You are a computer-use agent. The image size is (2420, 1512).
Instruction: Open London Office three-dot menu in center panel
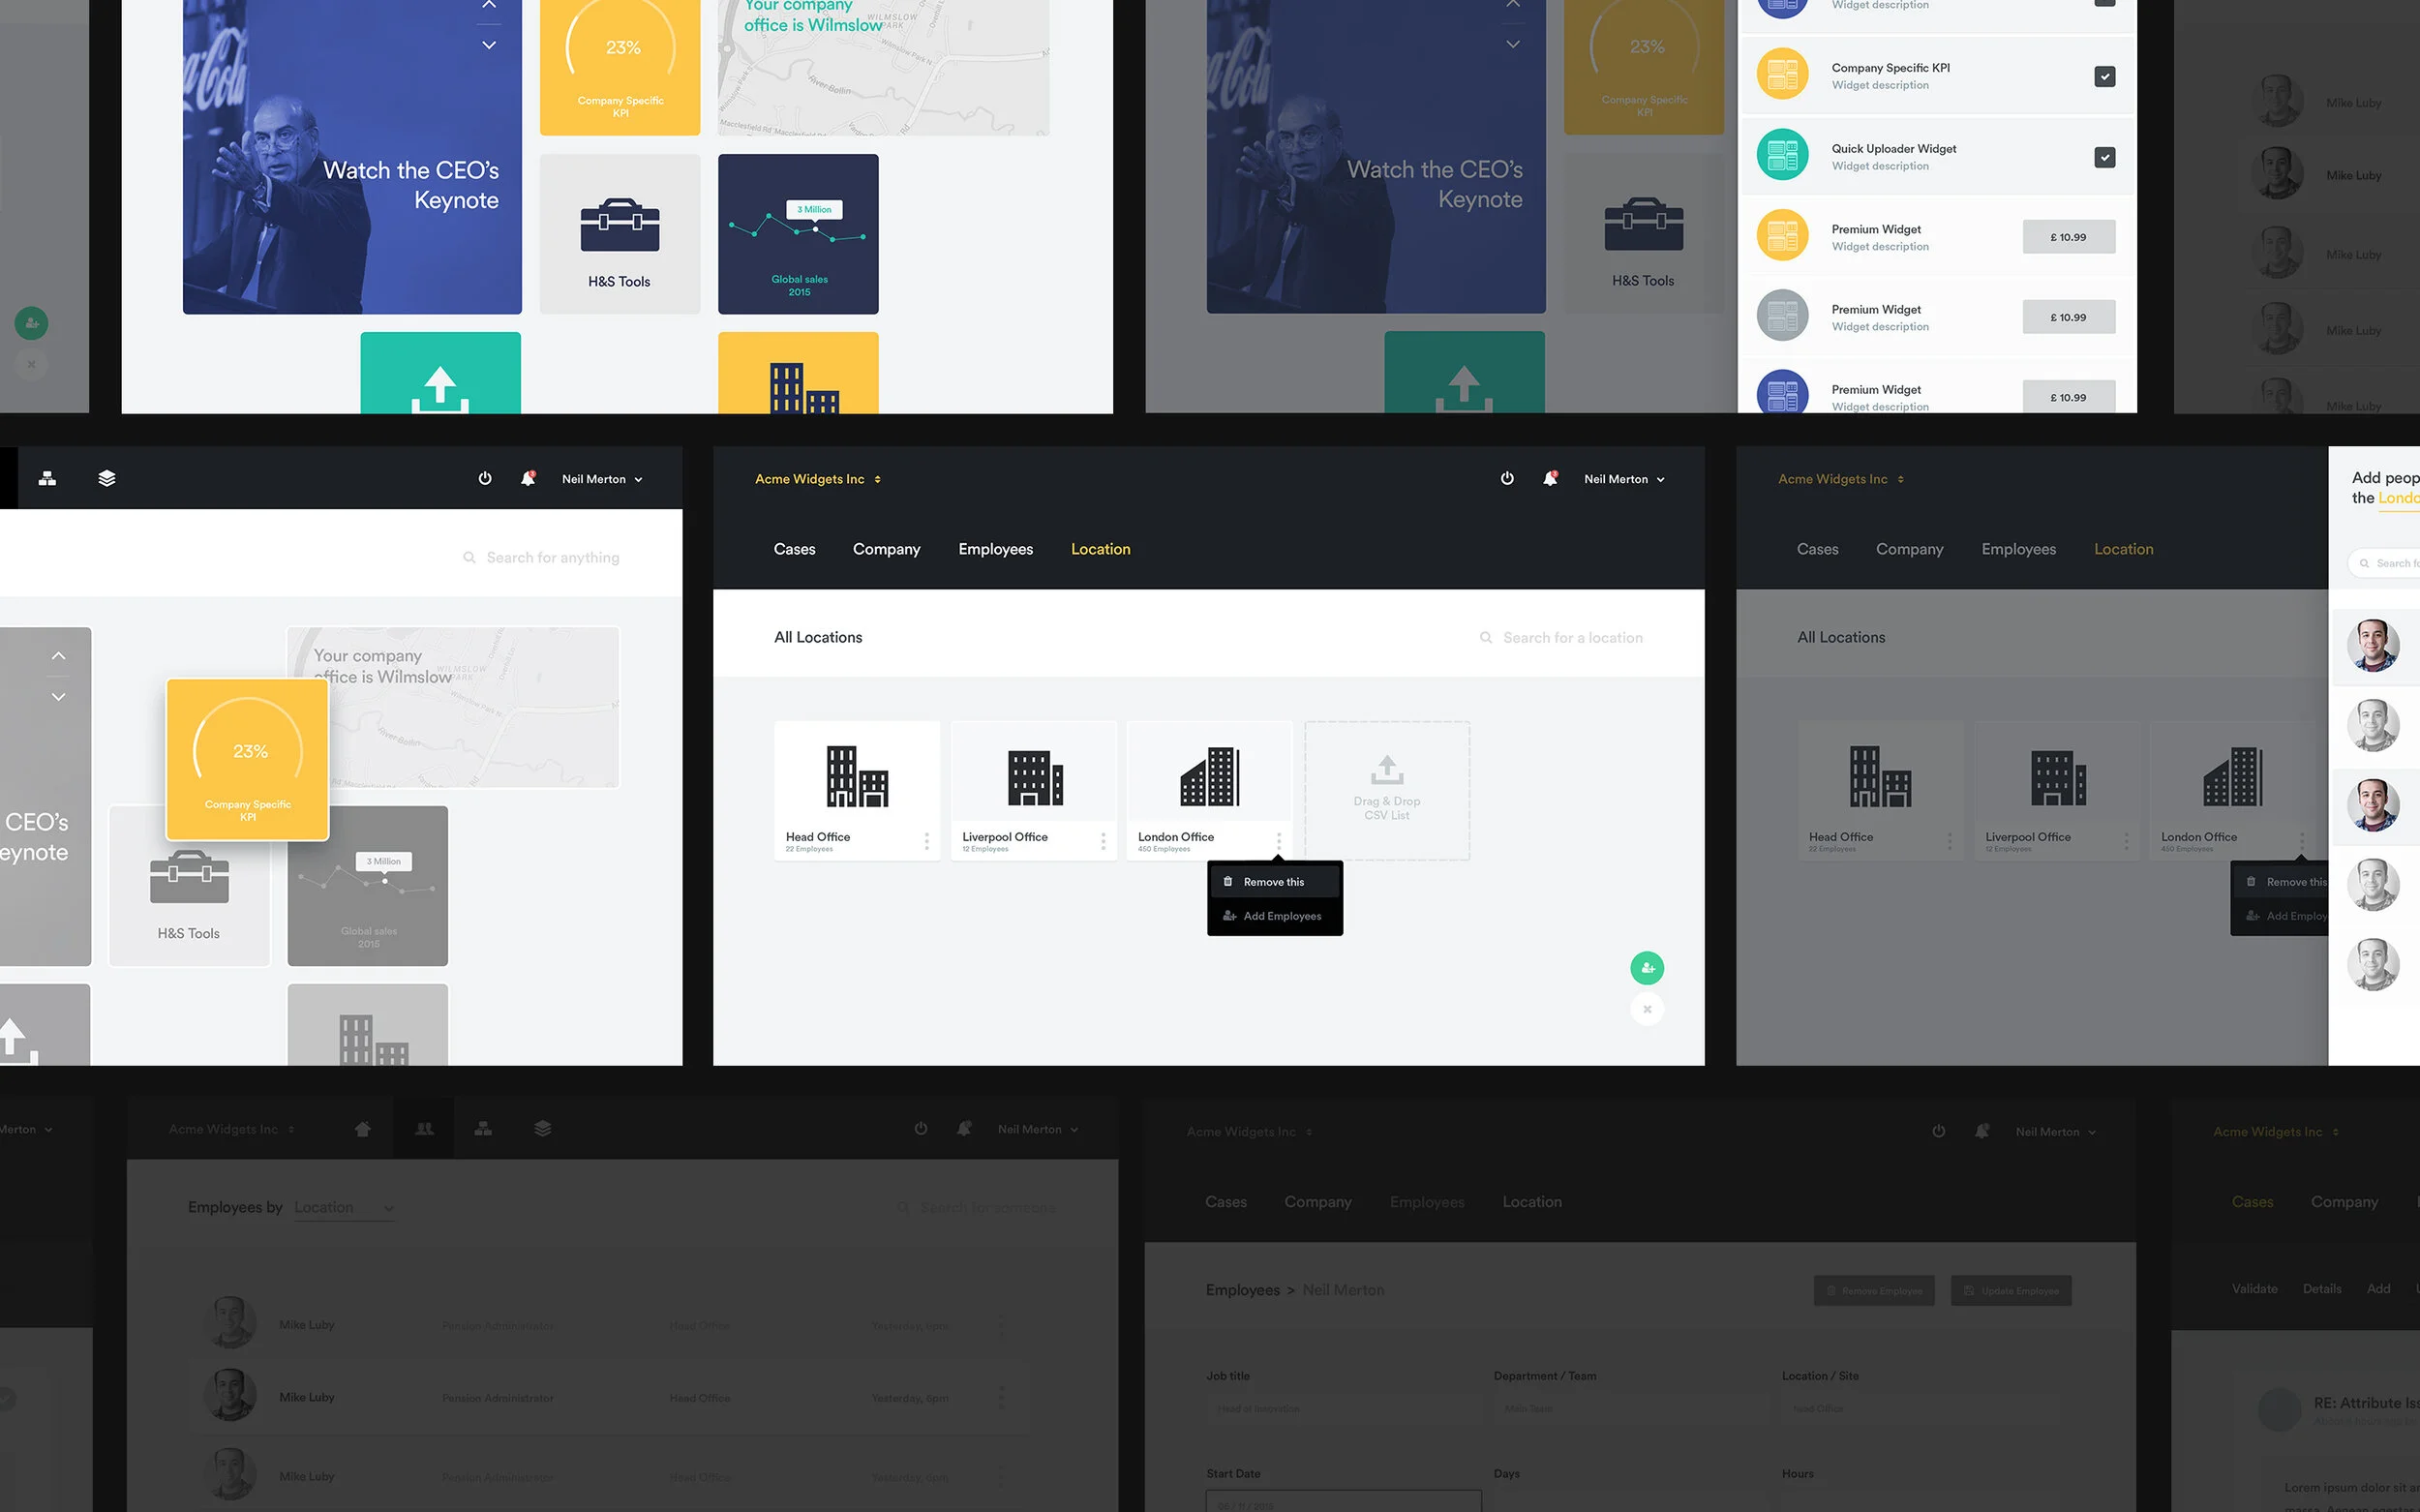tap(1278, 841)
